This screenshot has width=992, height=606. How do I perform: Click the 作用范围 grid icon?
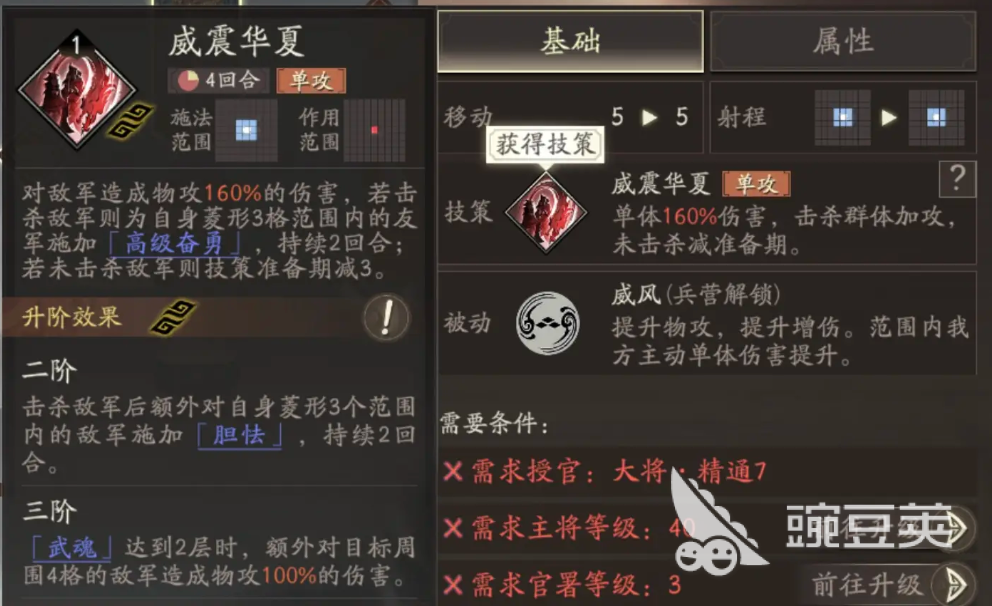click(x=375, y=130)
